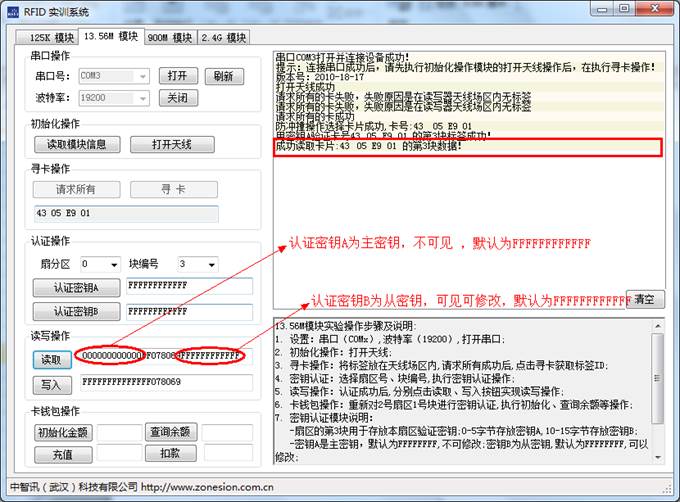Click the 打开 serial port button
This screenshot has width=680, height=502.
pos(177,76)
